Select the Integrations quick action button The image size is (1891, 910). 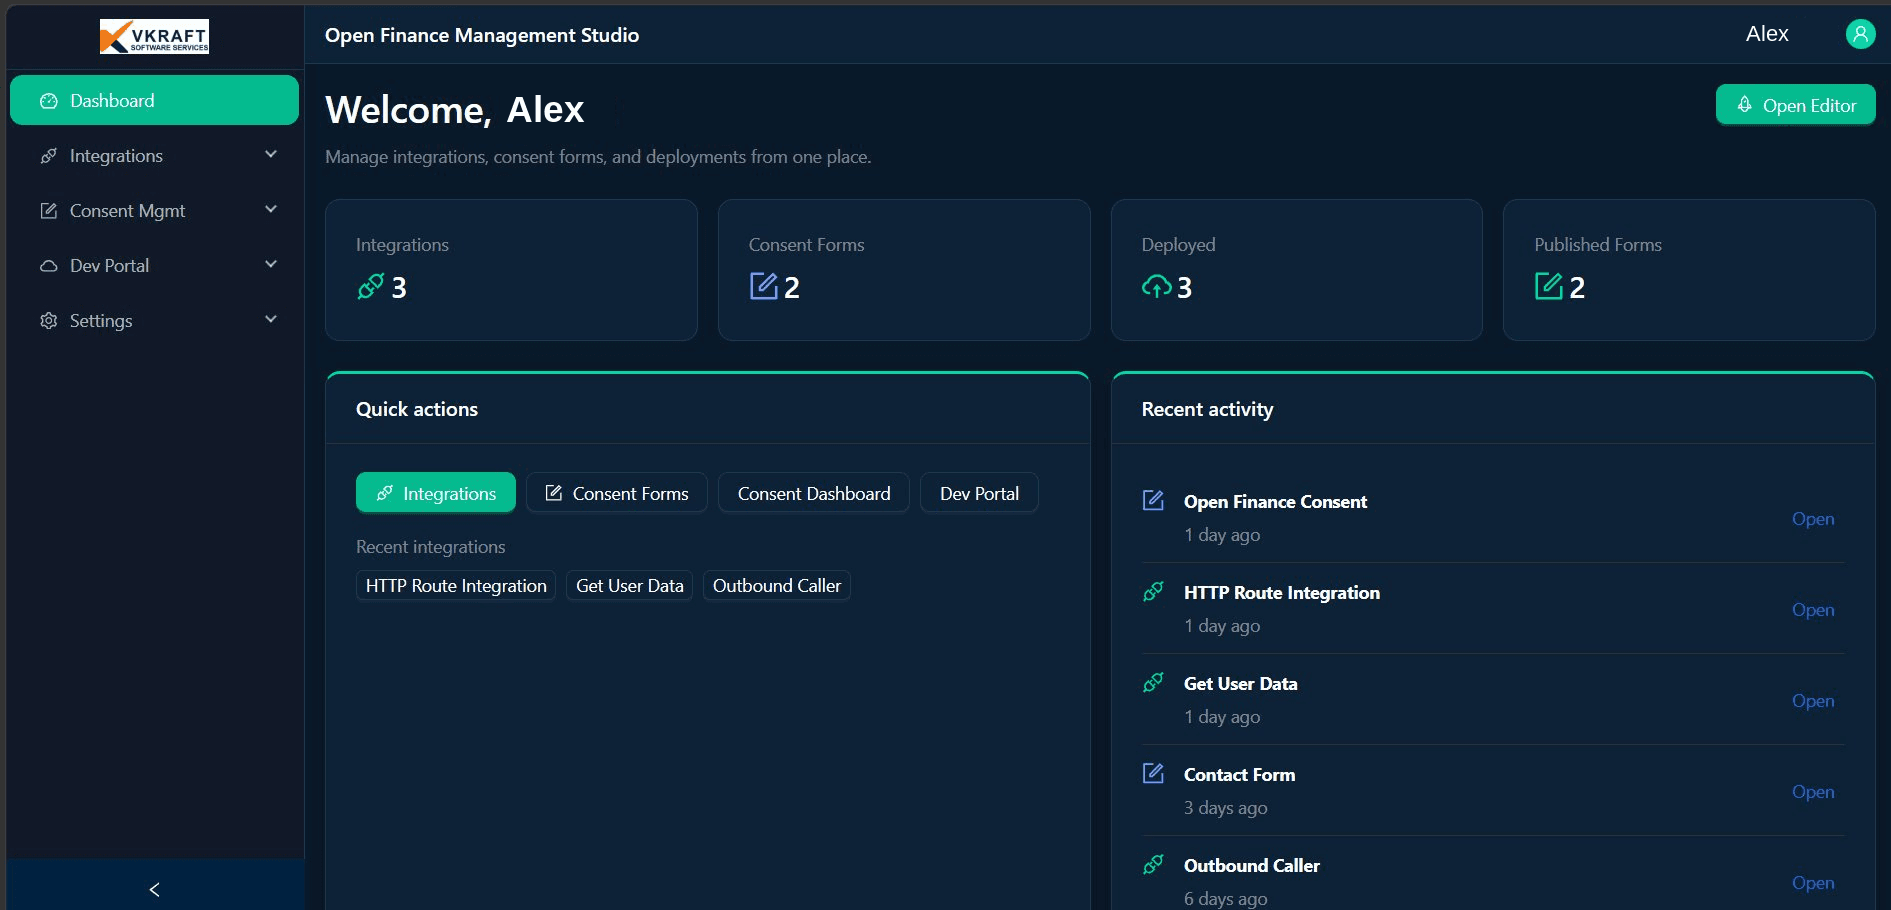tap(436, 493)
